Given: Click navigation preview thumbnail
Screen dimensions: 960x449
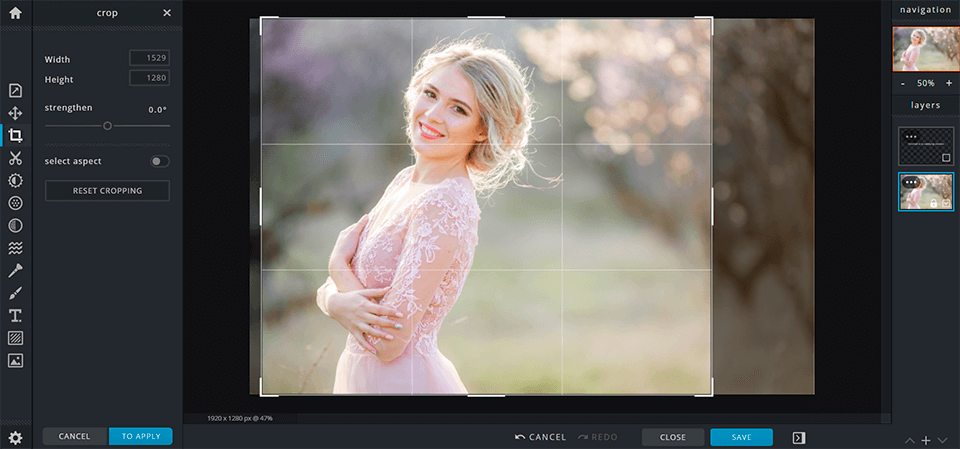Looking at the screenshot, I should click(926, 49).
